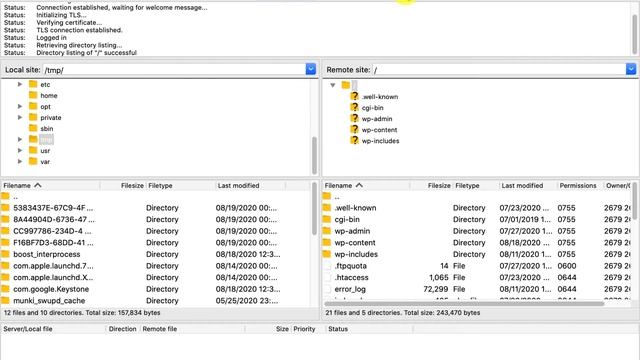This screenshot has width=640, height=360.
Task: Sort remote files by Permissions column
Action: [x=580, y=186]
